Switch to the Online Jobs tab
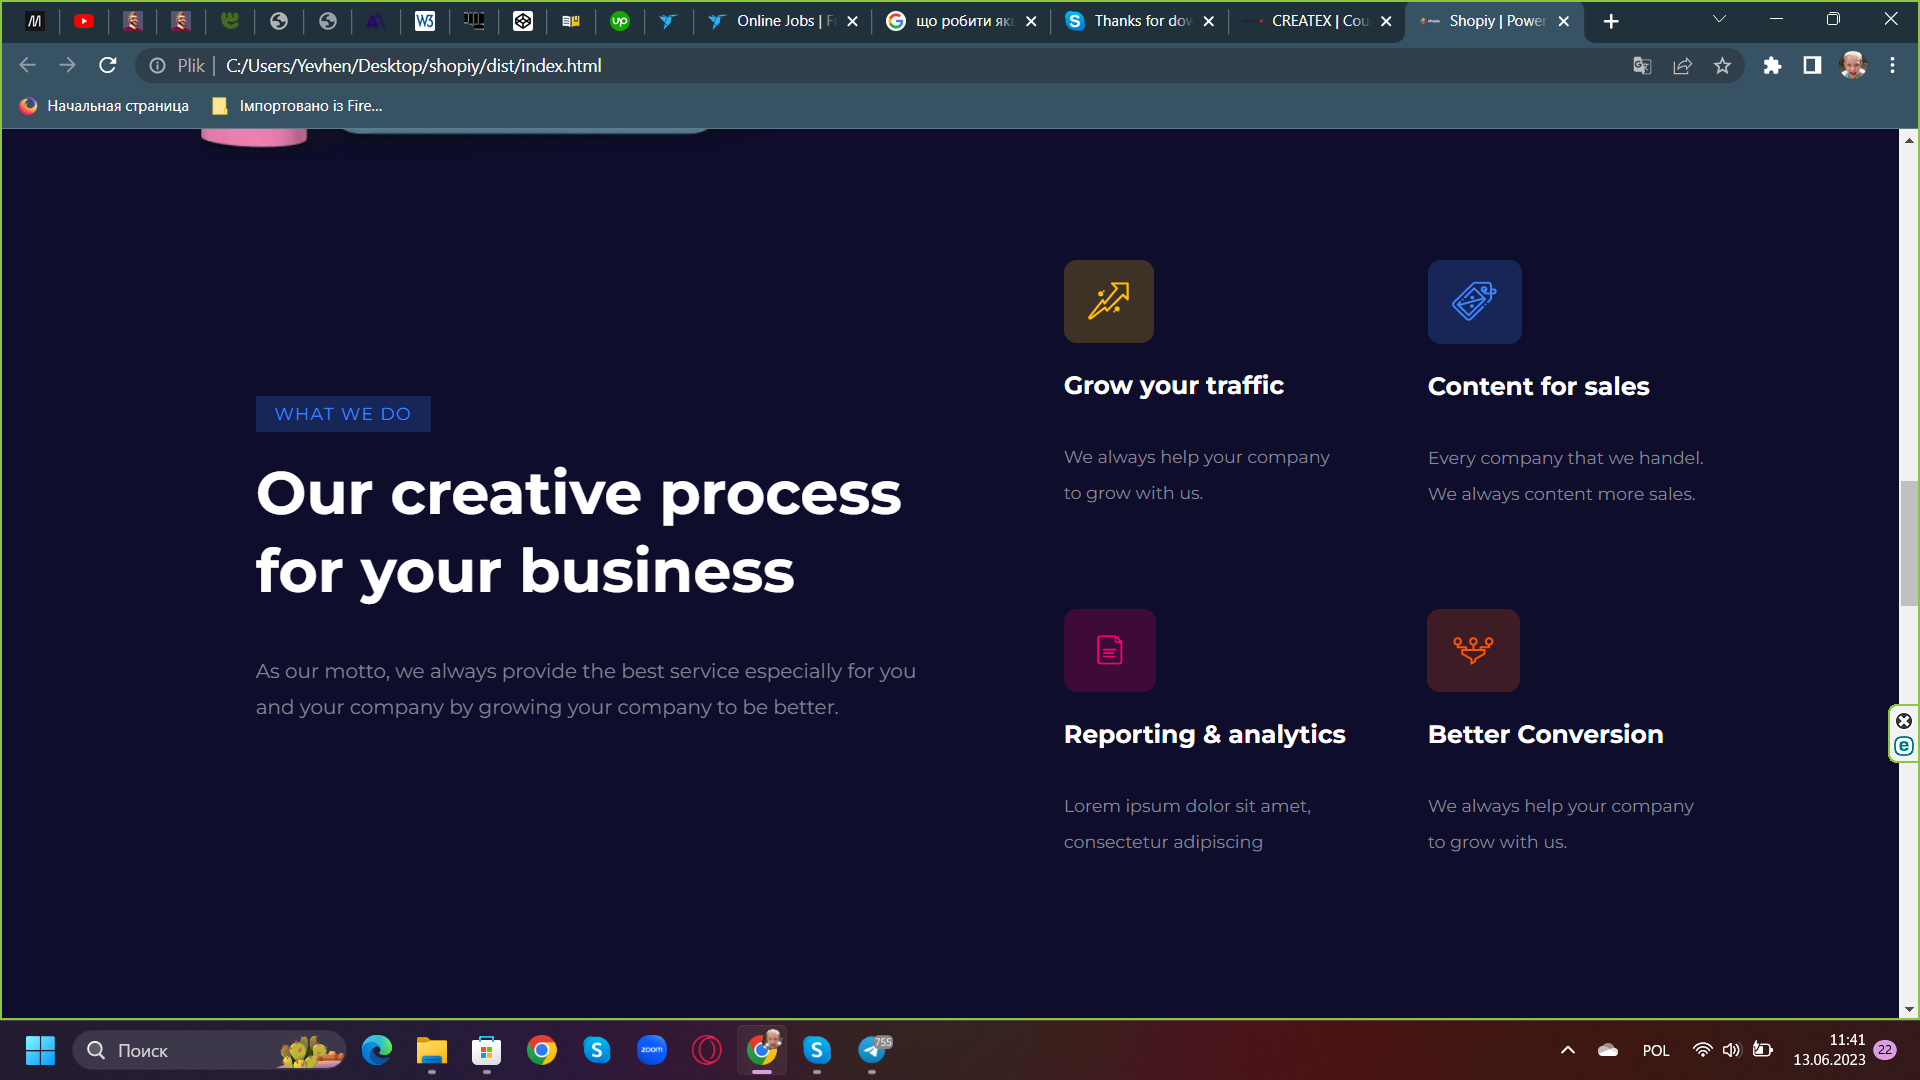The width and height of the screenshot is (1920, 1080). tap(782, 21)
